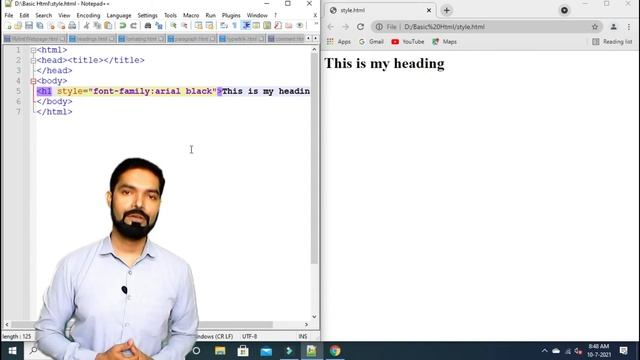Click the horizontal scrollbar left arrow in Notepad++

(7, 324)
